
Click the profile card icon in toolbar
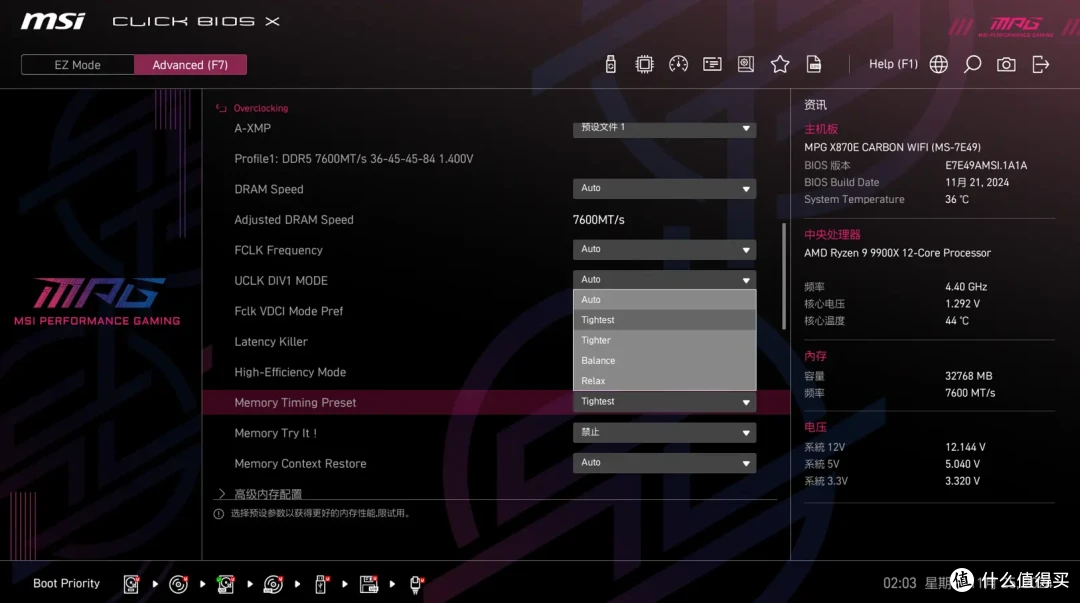pyautogui.click(x=712, y=64)
